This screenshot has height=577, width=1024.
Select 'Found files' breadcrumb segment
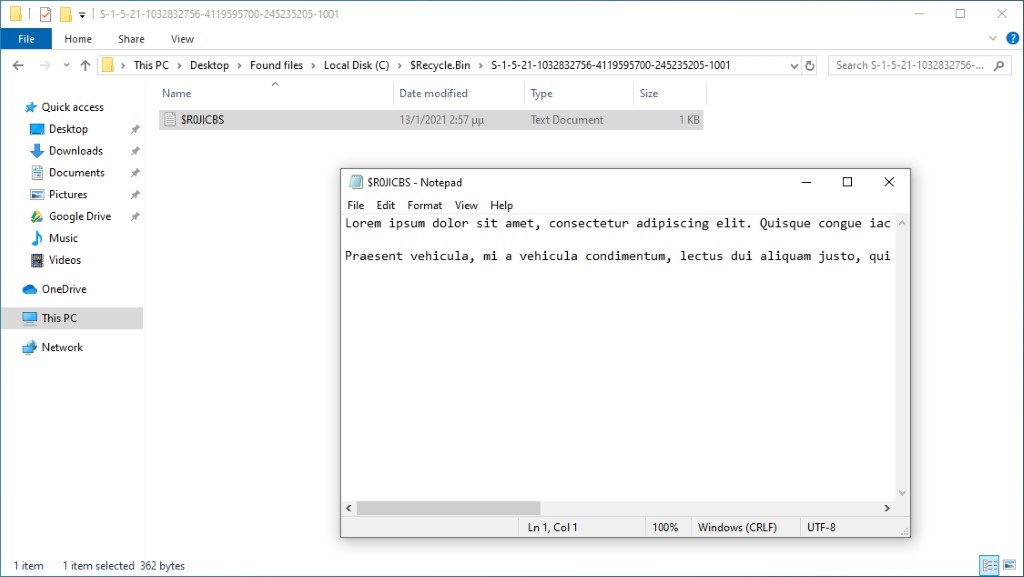coord(276,65)
